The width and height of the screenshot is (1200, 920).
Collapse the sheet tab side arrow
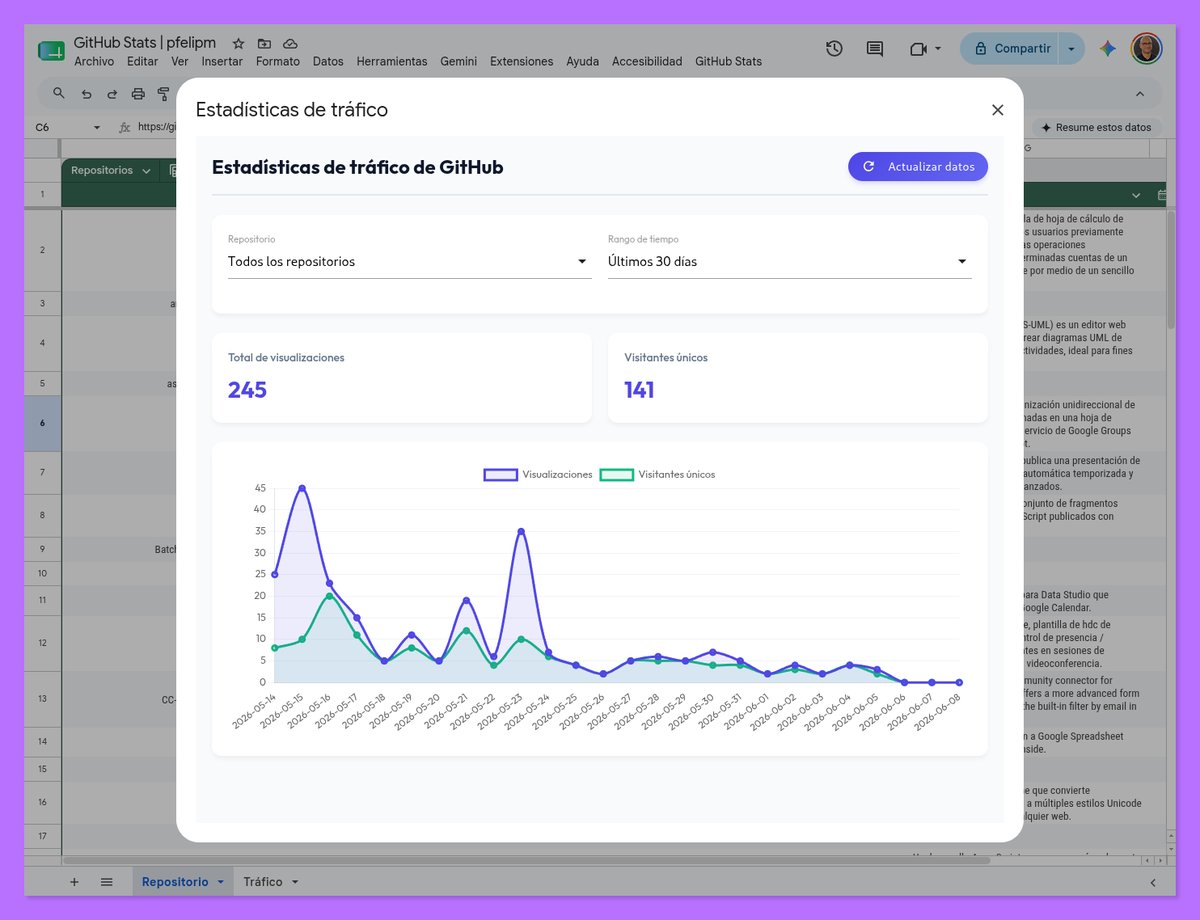1152,882
